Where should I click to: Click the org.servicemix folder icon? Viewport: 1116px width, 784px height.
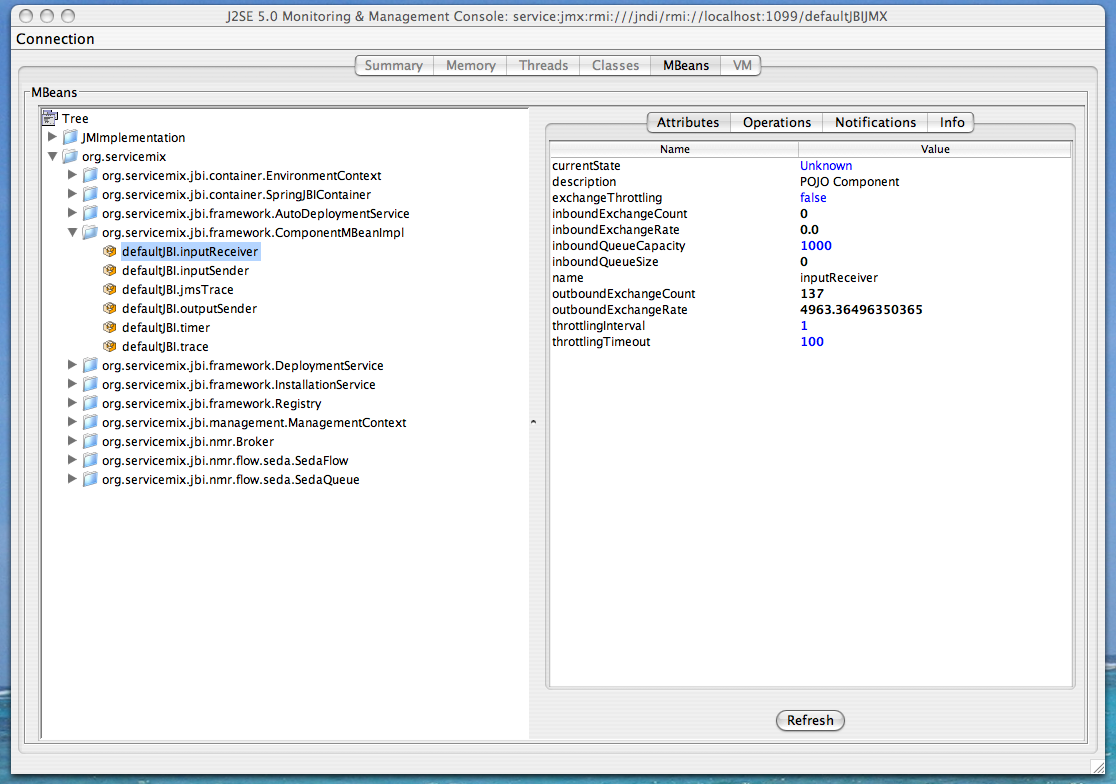(70, 157)
